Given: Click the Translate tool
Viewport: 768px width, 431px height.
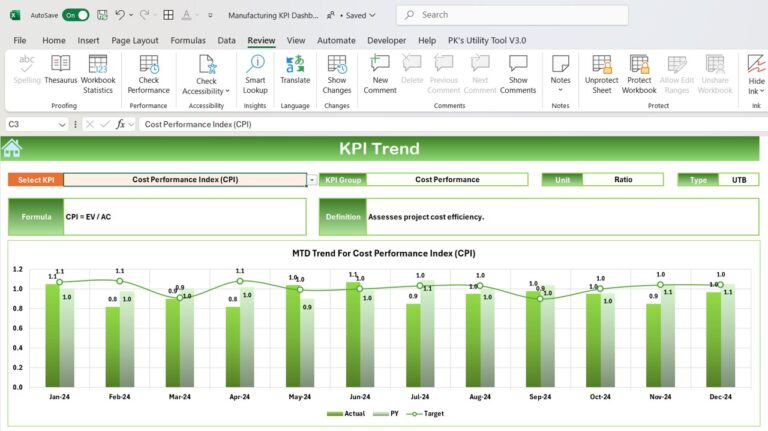Looking at the screenshot, I should (x=295, y=70).
